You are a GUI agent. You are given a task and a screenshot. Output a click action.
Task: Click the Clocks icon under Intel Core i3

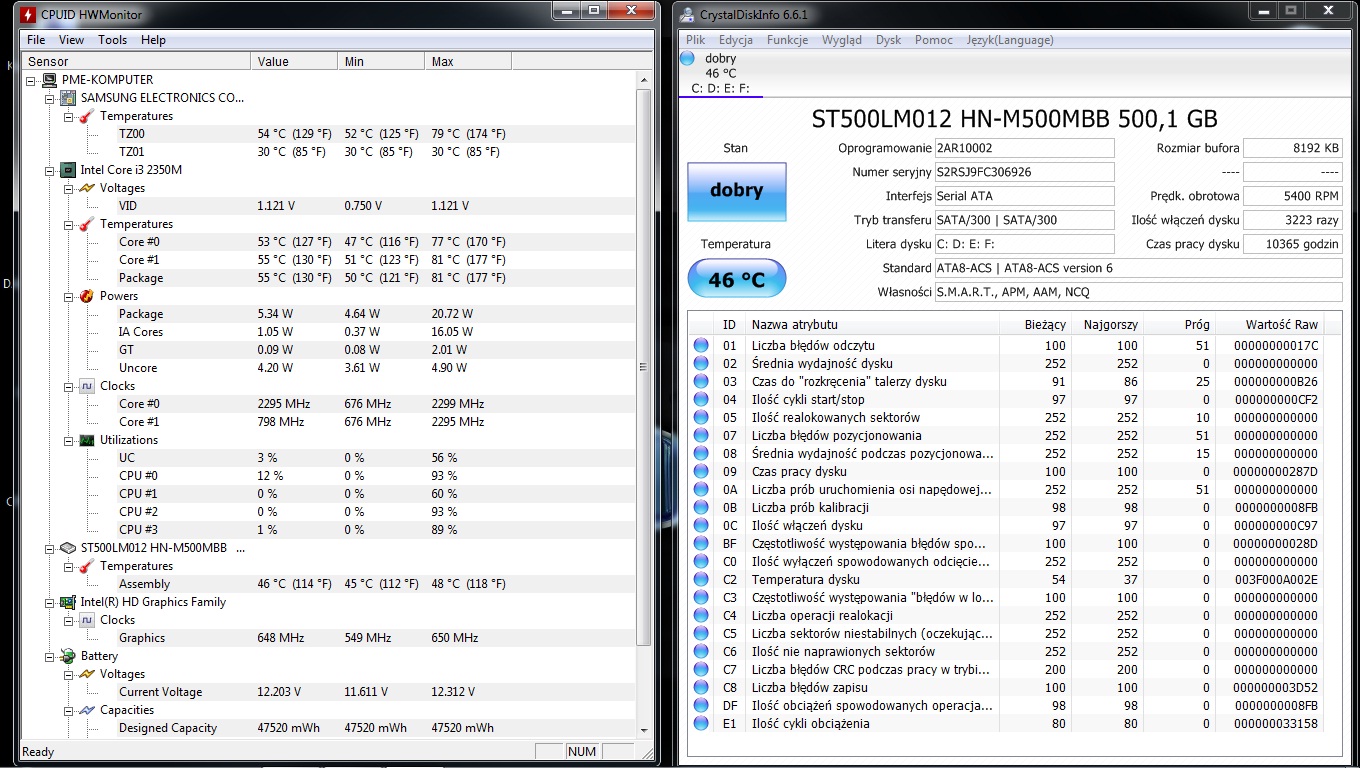[x=87, y=386]
